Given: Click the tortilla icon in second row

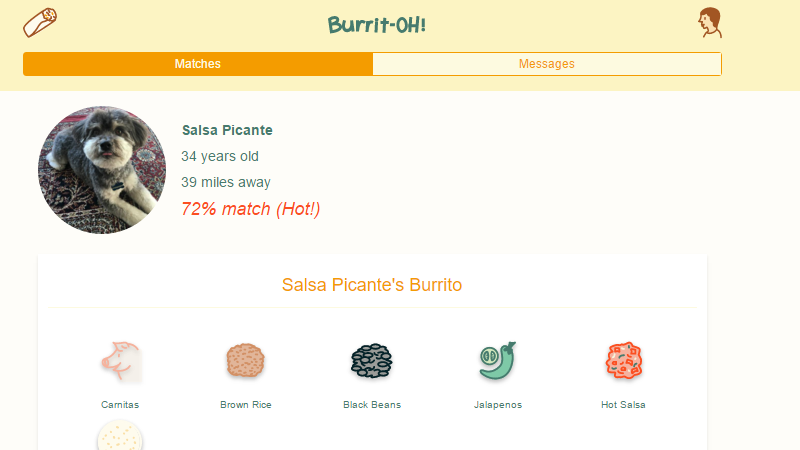Looking at the screenshot, I should 120,438.
